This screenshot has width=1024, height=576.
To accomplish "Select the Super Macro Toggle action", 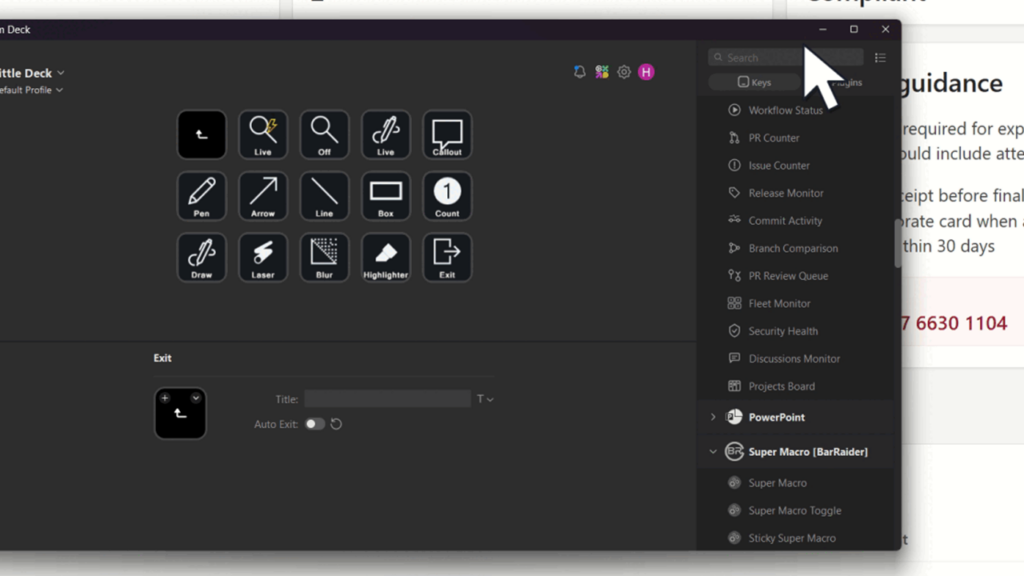I will click(795, 510).
